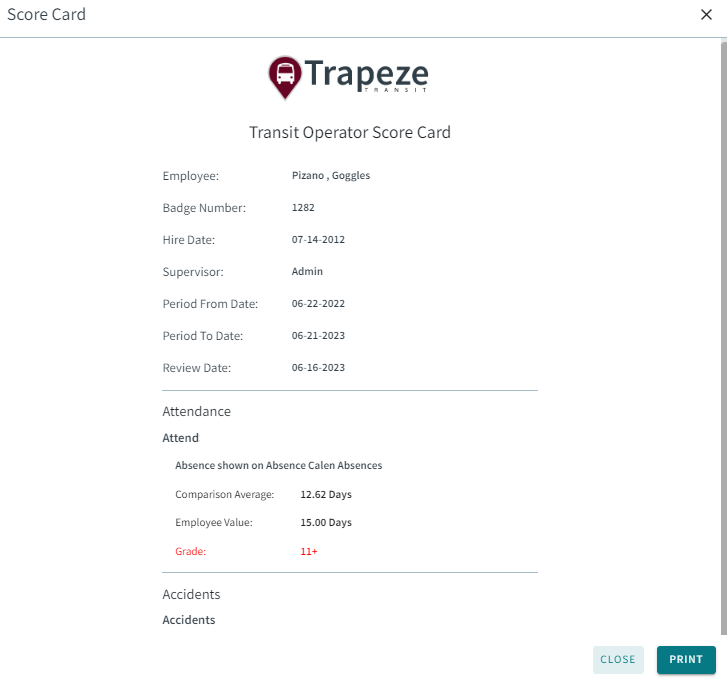727x685 pixels.
Task: Click the employee value 15.00 Days
Action: [326, 523]
